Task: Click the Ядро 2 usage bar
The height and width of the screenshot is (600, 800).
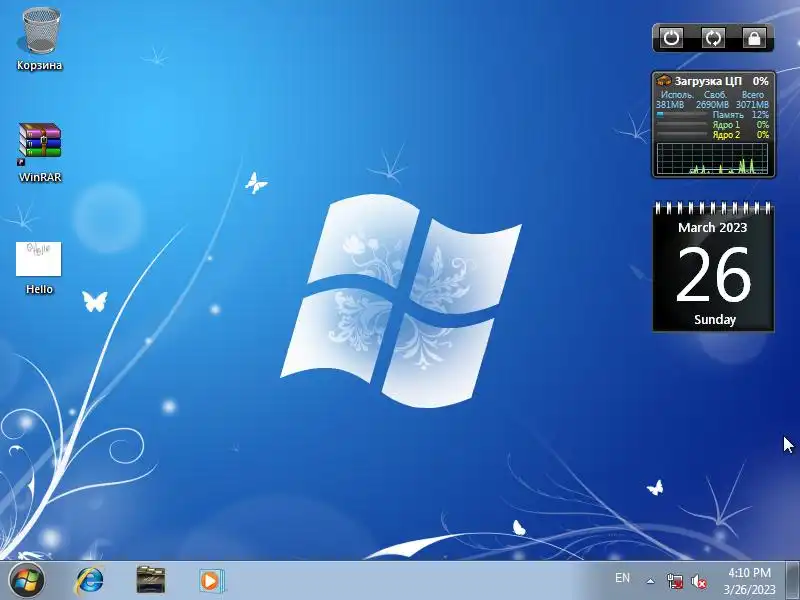Action: pyautogui.click(x=683, y=135)
